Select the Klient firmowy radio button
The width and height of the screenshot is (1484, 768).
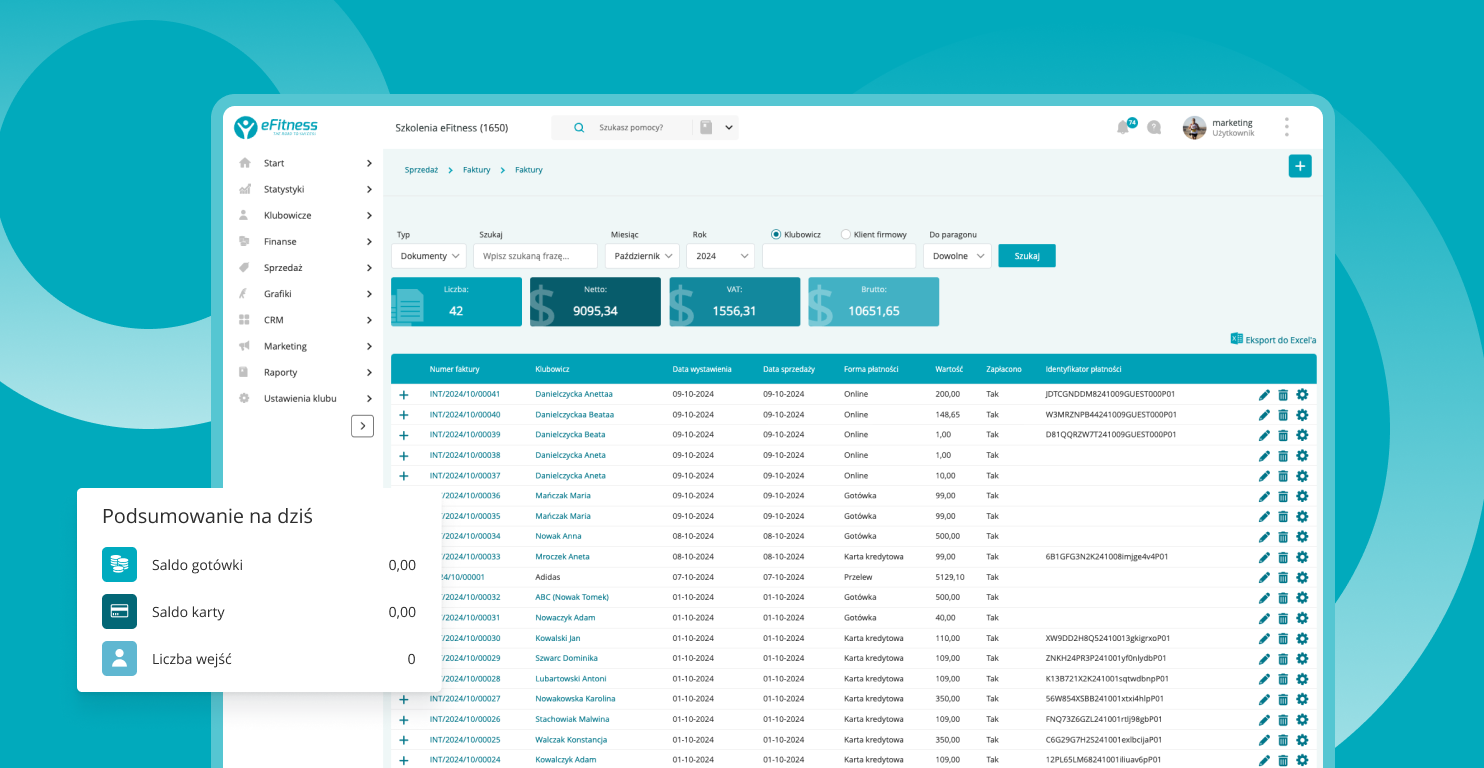click(x=846, y=235)
